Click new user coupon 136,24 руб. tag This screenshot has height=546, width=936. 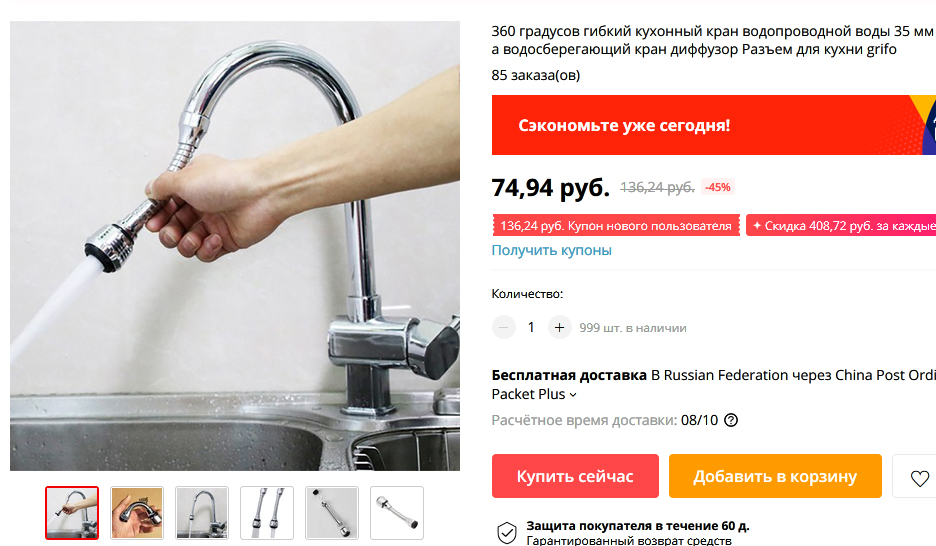[x=616, y=226]
